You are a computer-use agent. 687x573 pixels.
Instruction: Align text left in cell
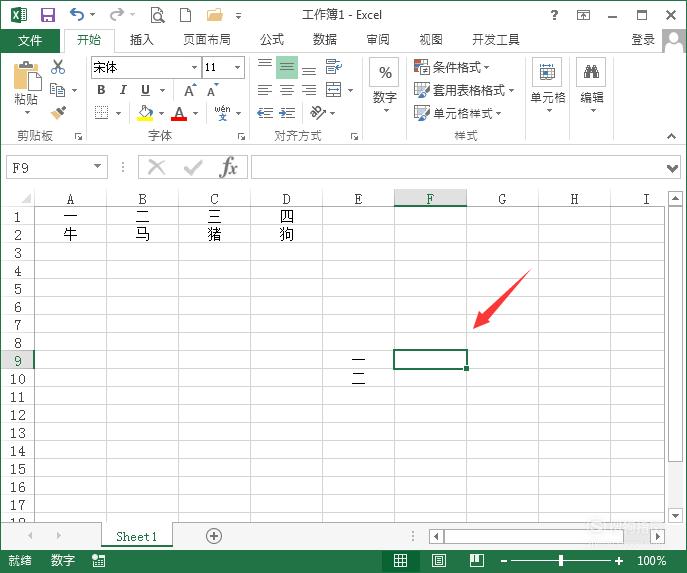click(x=265, y=90)
